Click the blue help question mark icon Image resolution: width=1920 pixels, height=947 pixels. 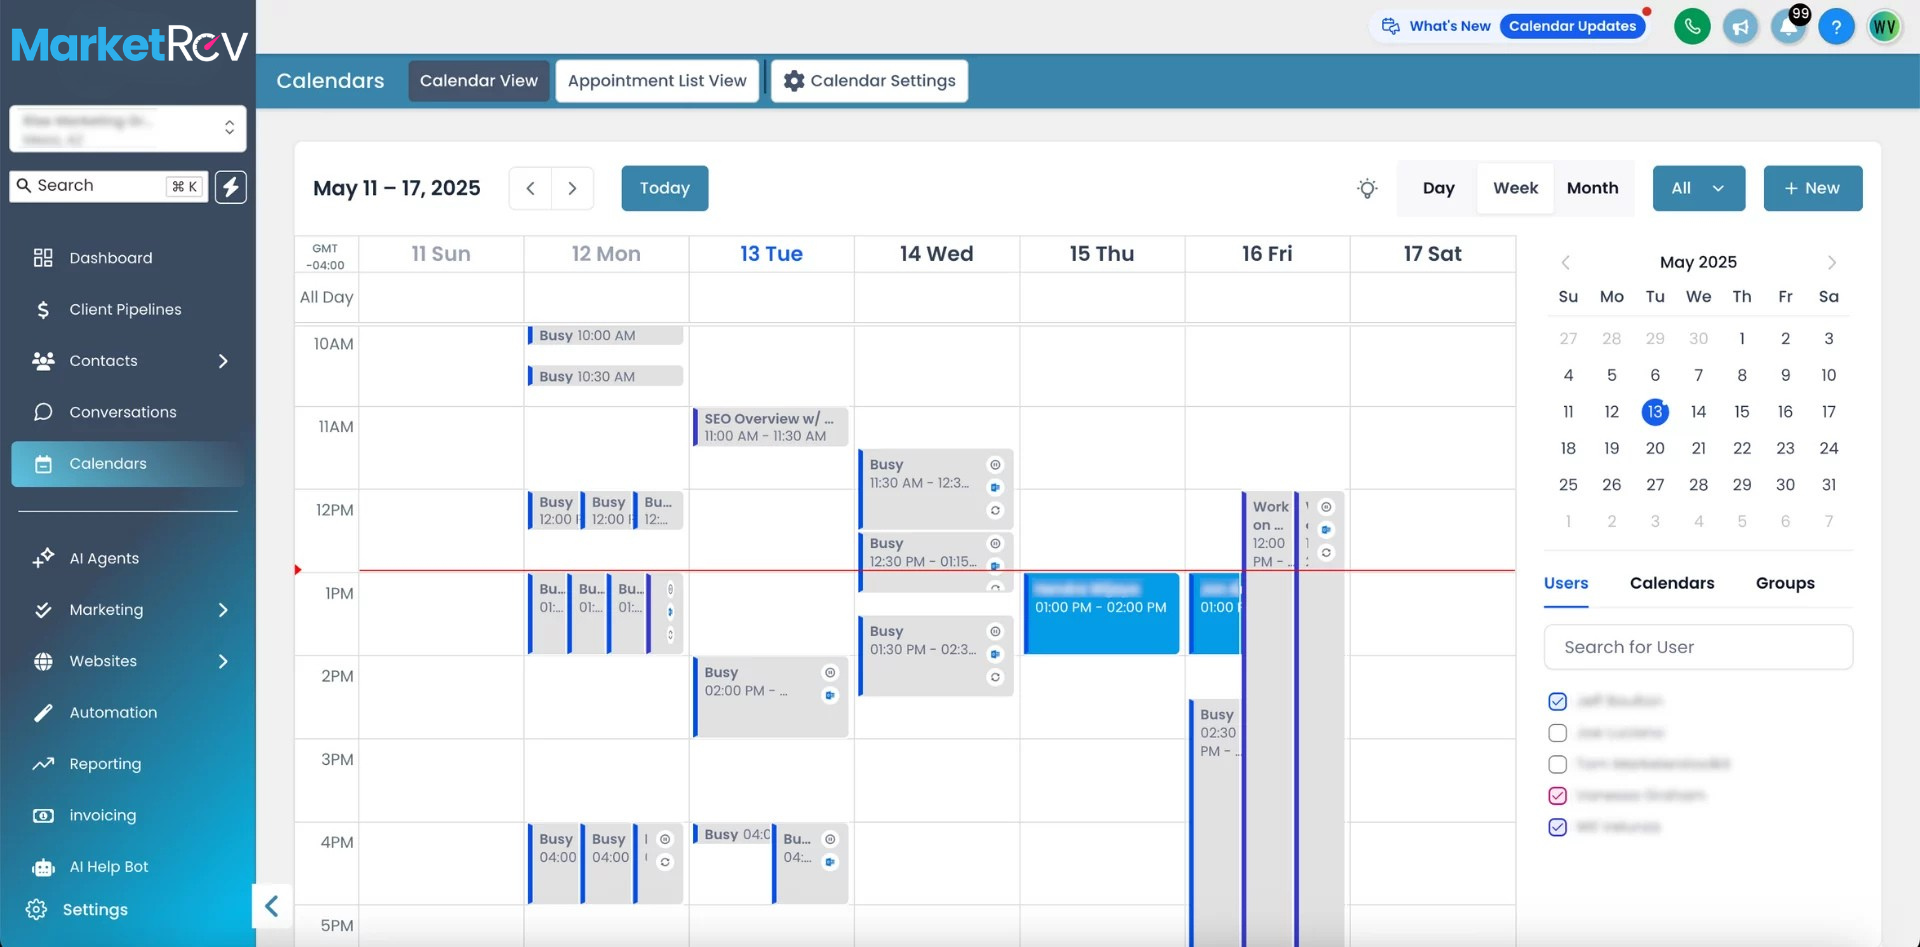coord(1836,27)
